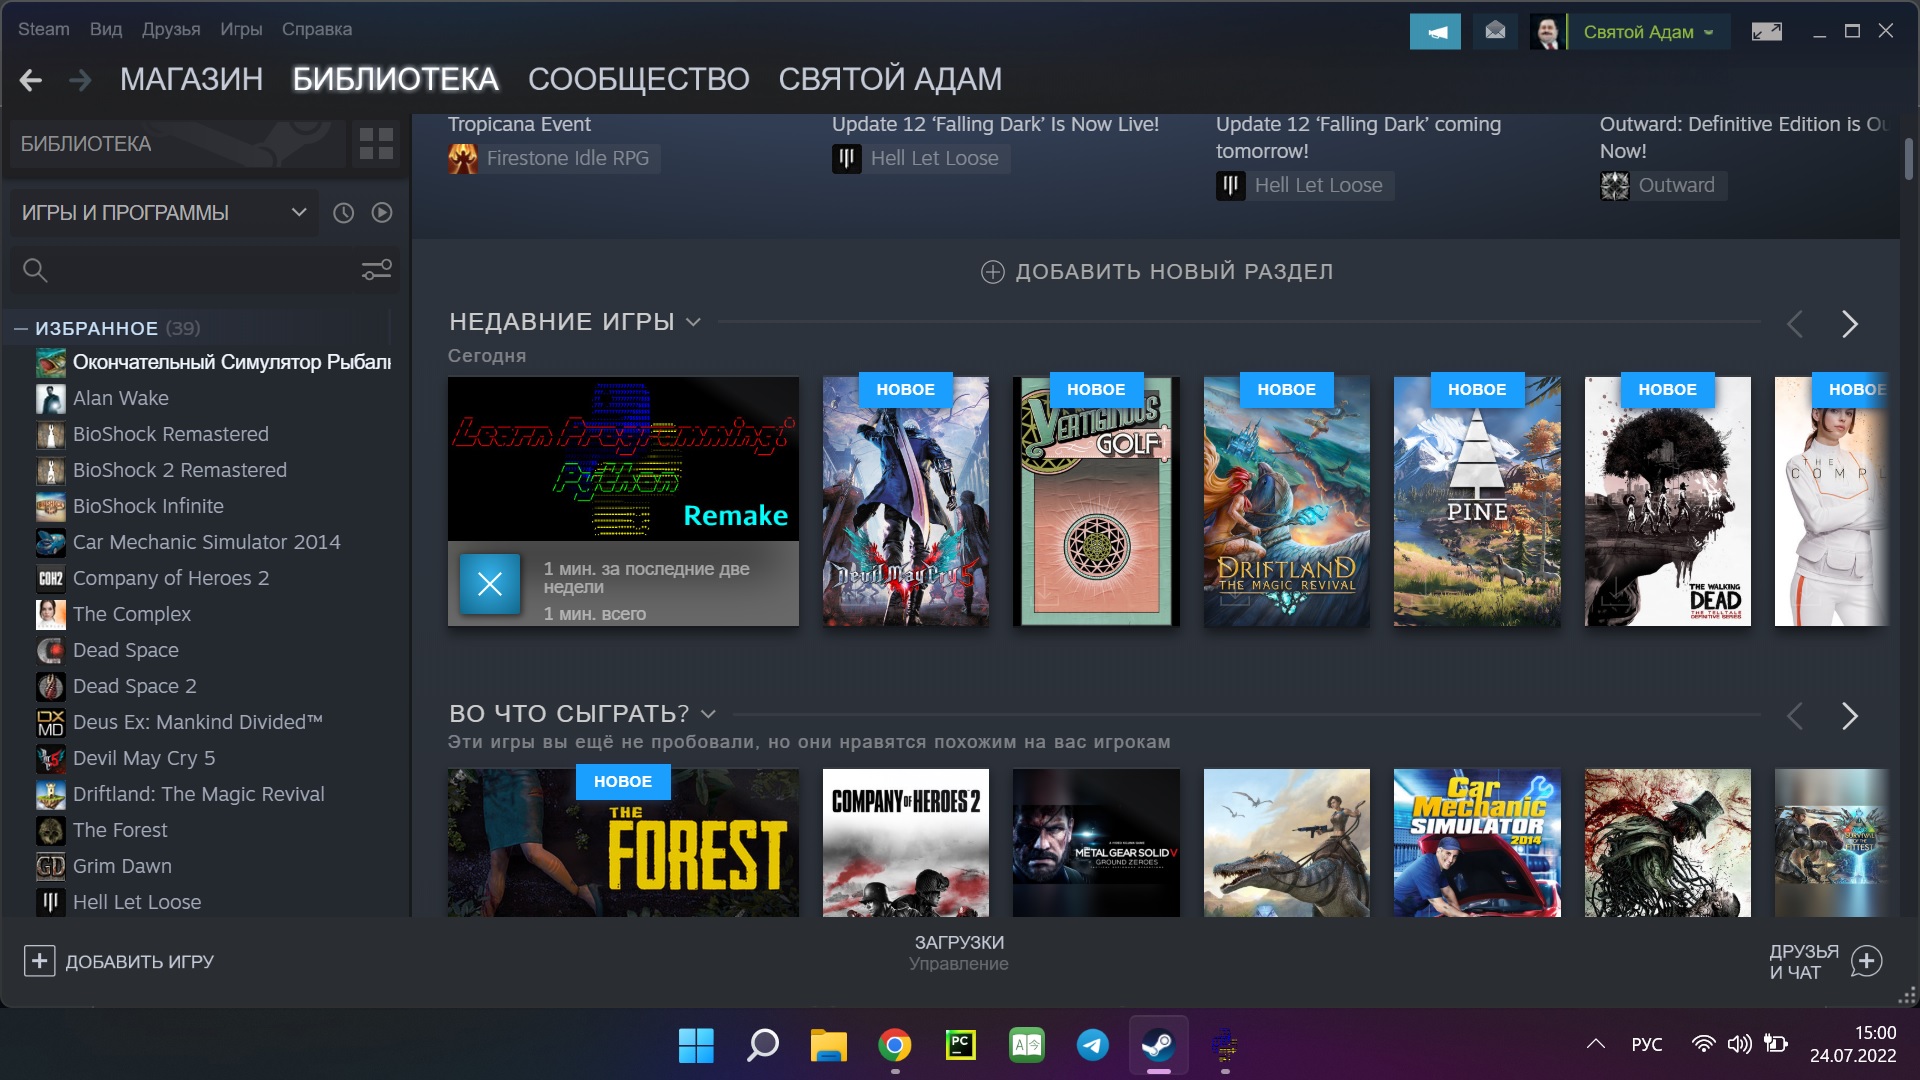
Task: Open advanced filter sliders icon
Action: pyautogui.click(x=376, y=270)
